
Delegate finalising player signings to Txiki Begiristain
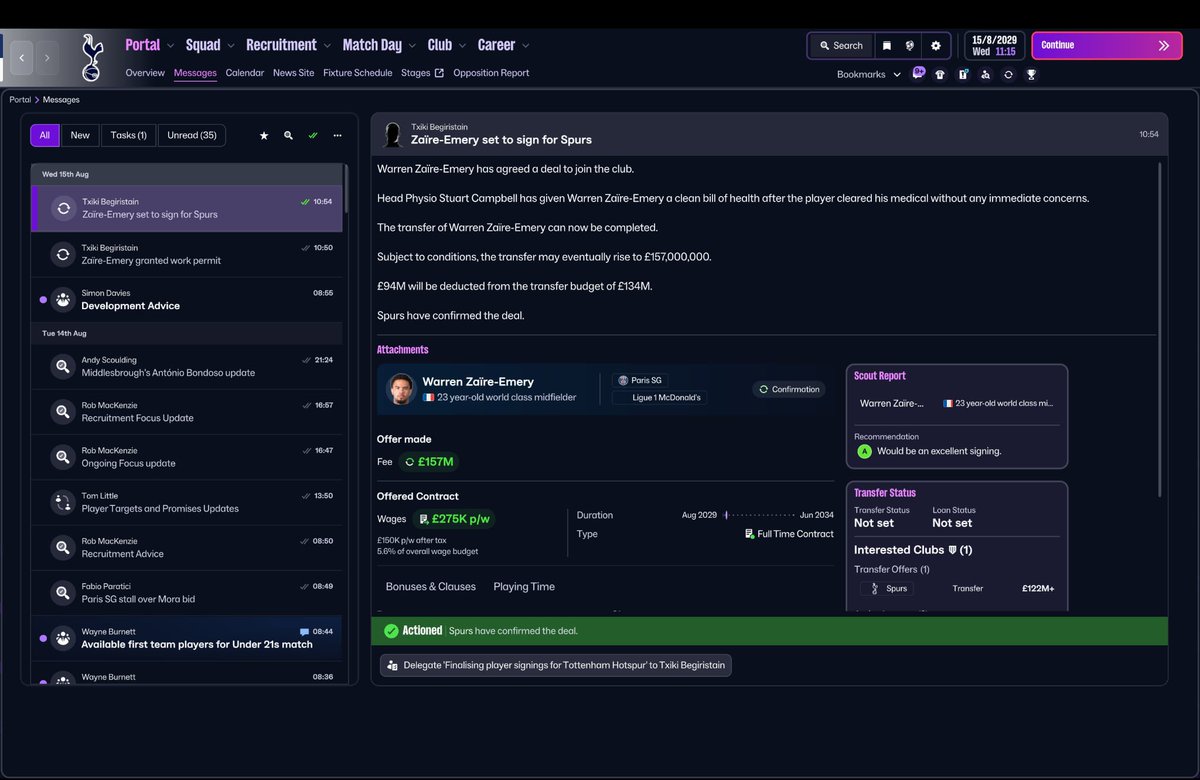[x=556, y=665]
